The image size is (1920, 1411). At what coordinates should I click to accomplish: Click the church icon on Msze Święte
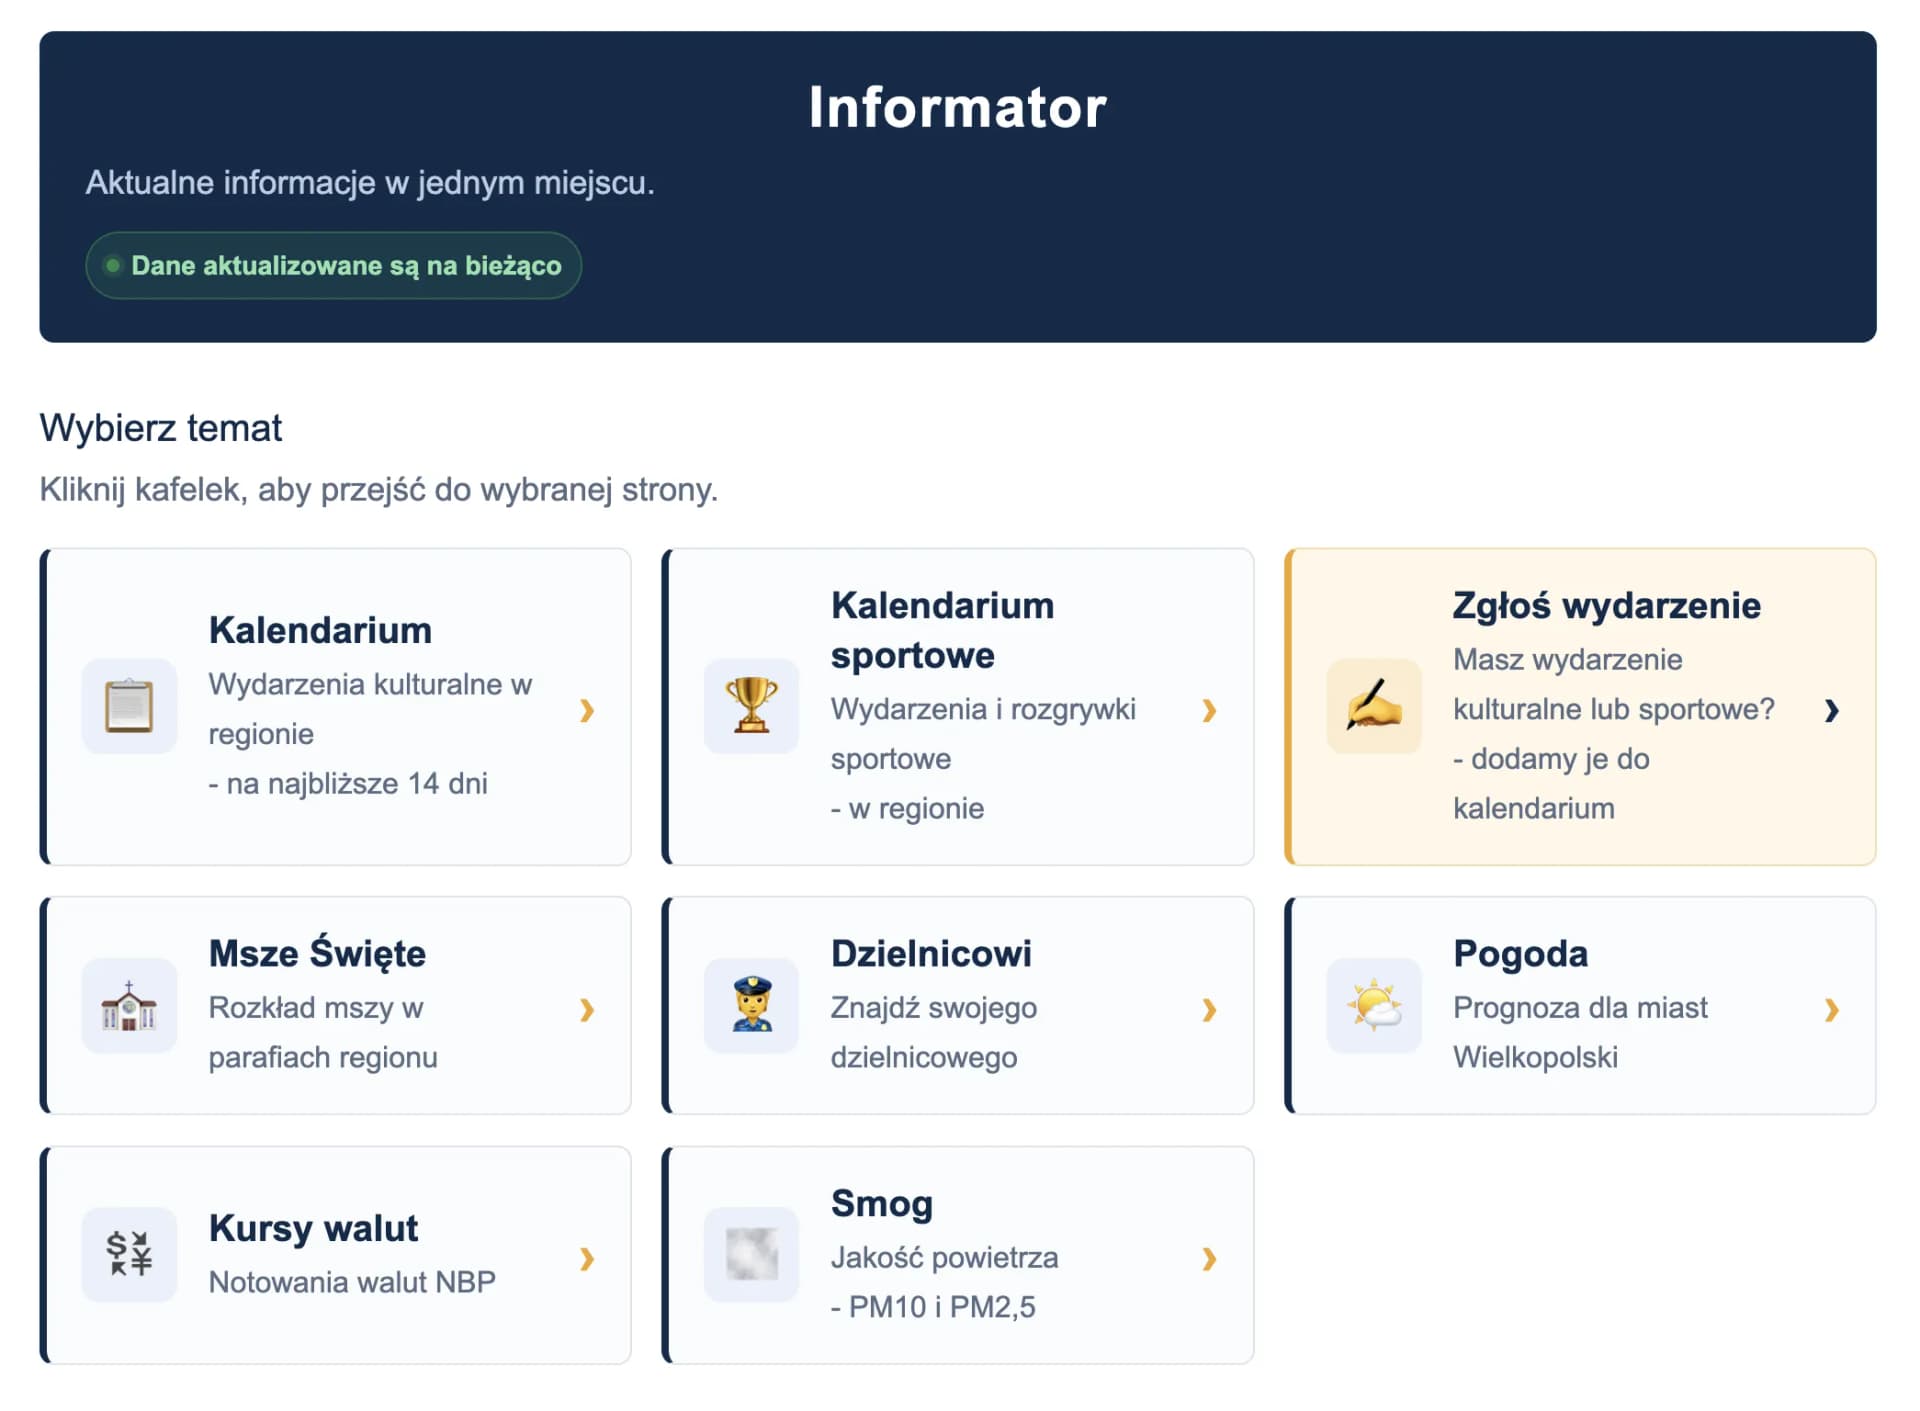pyautogui.click(x=129, y=1006)
